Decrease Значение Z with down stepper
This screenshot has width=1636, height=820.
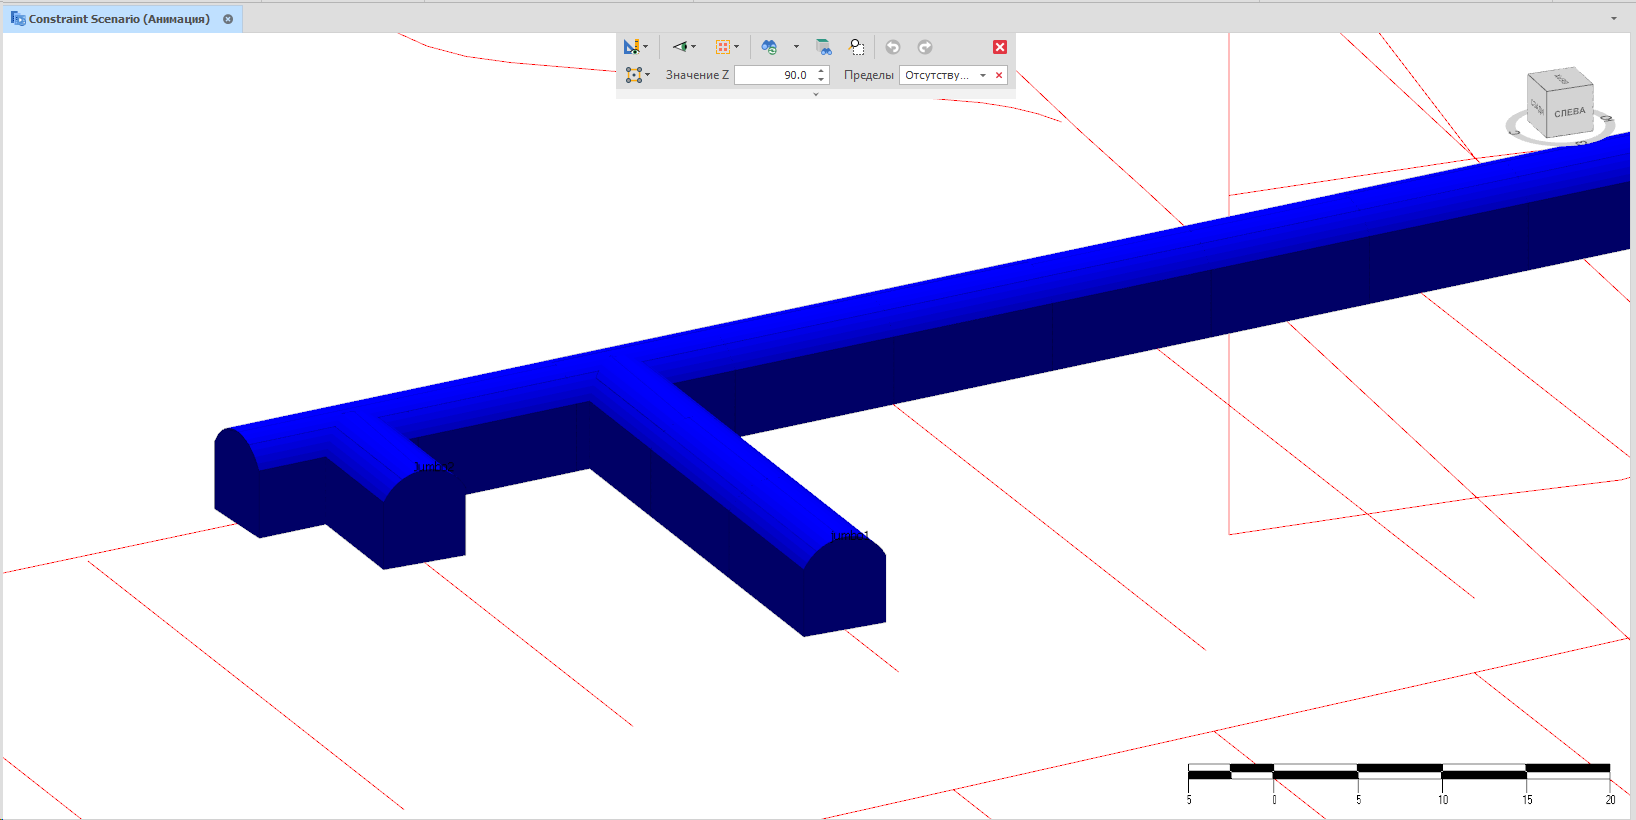pos(821,79)
